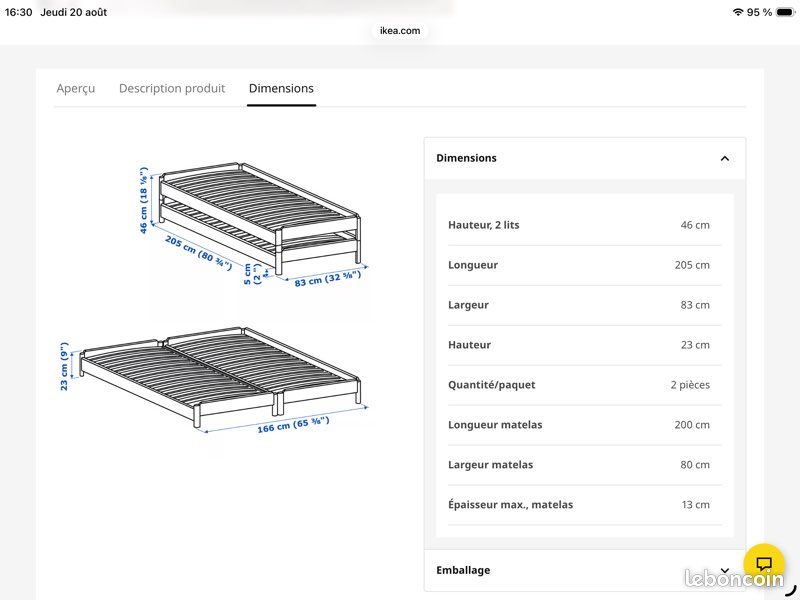Tap the 'Jeudi 20 août' date
800x600 pixels.
[x=73, y=12]
